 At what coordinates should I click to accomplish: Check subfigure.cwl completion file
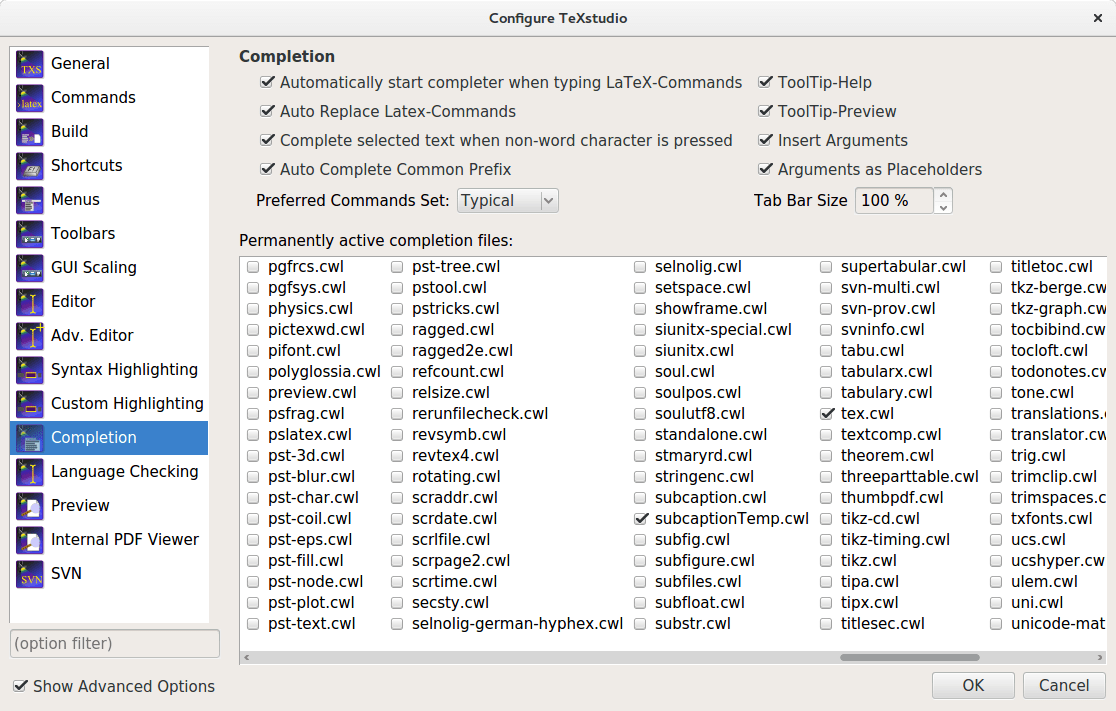(640, 561)
